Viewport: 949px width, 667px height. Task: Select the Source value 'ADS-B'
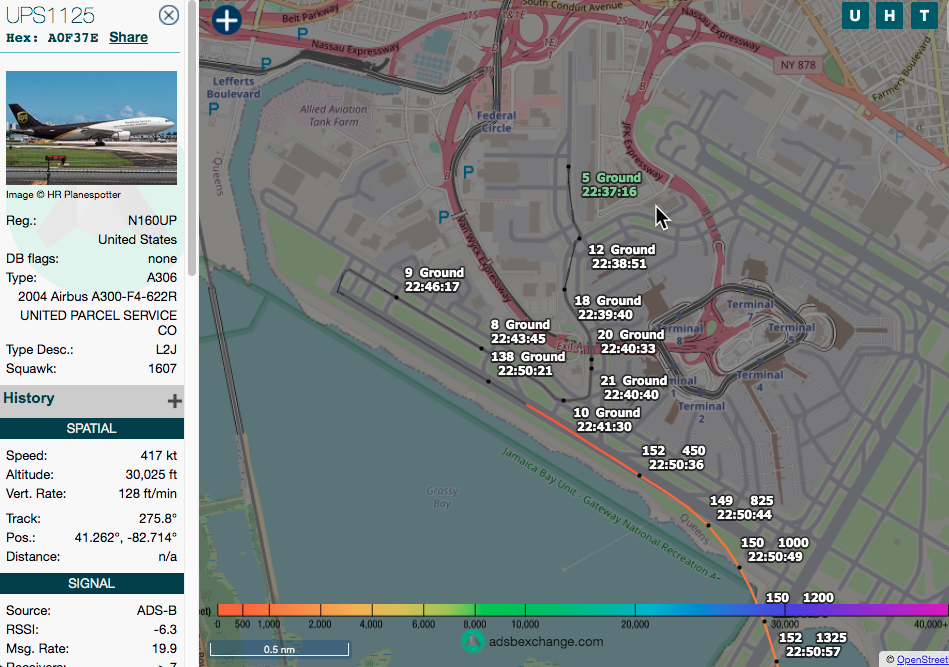[157, 611]
